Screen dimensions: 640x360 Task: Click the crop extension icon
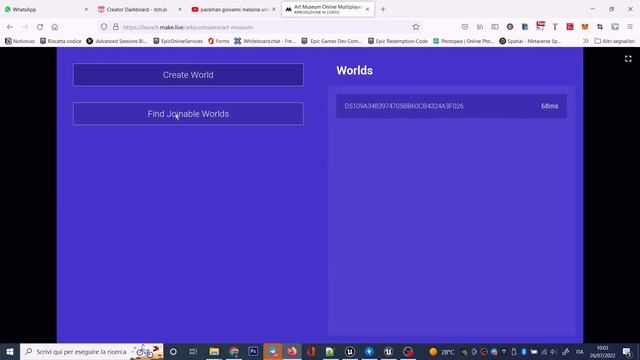click(x=600, y=27)
